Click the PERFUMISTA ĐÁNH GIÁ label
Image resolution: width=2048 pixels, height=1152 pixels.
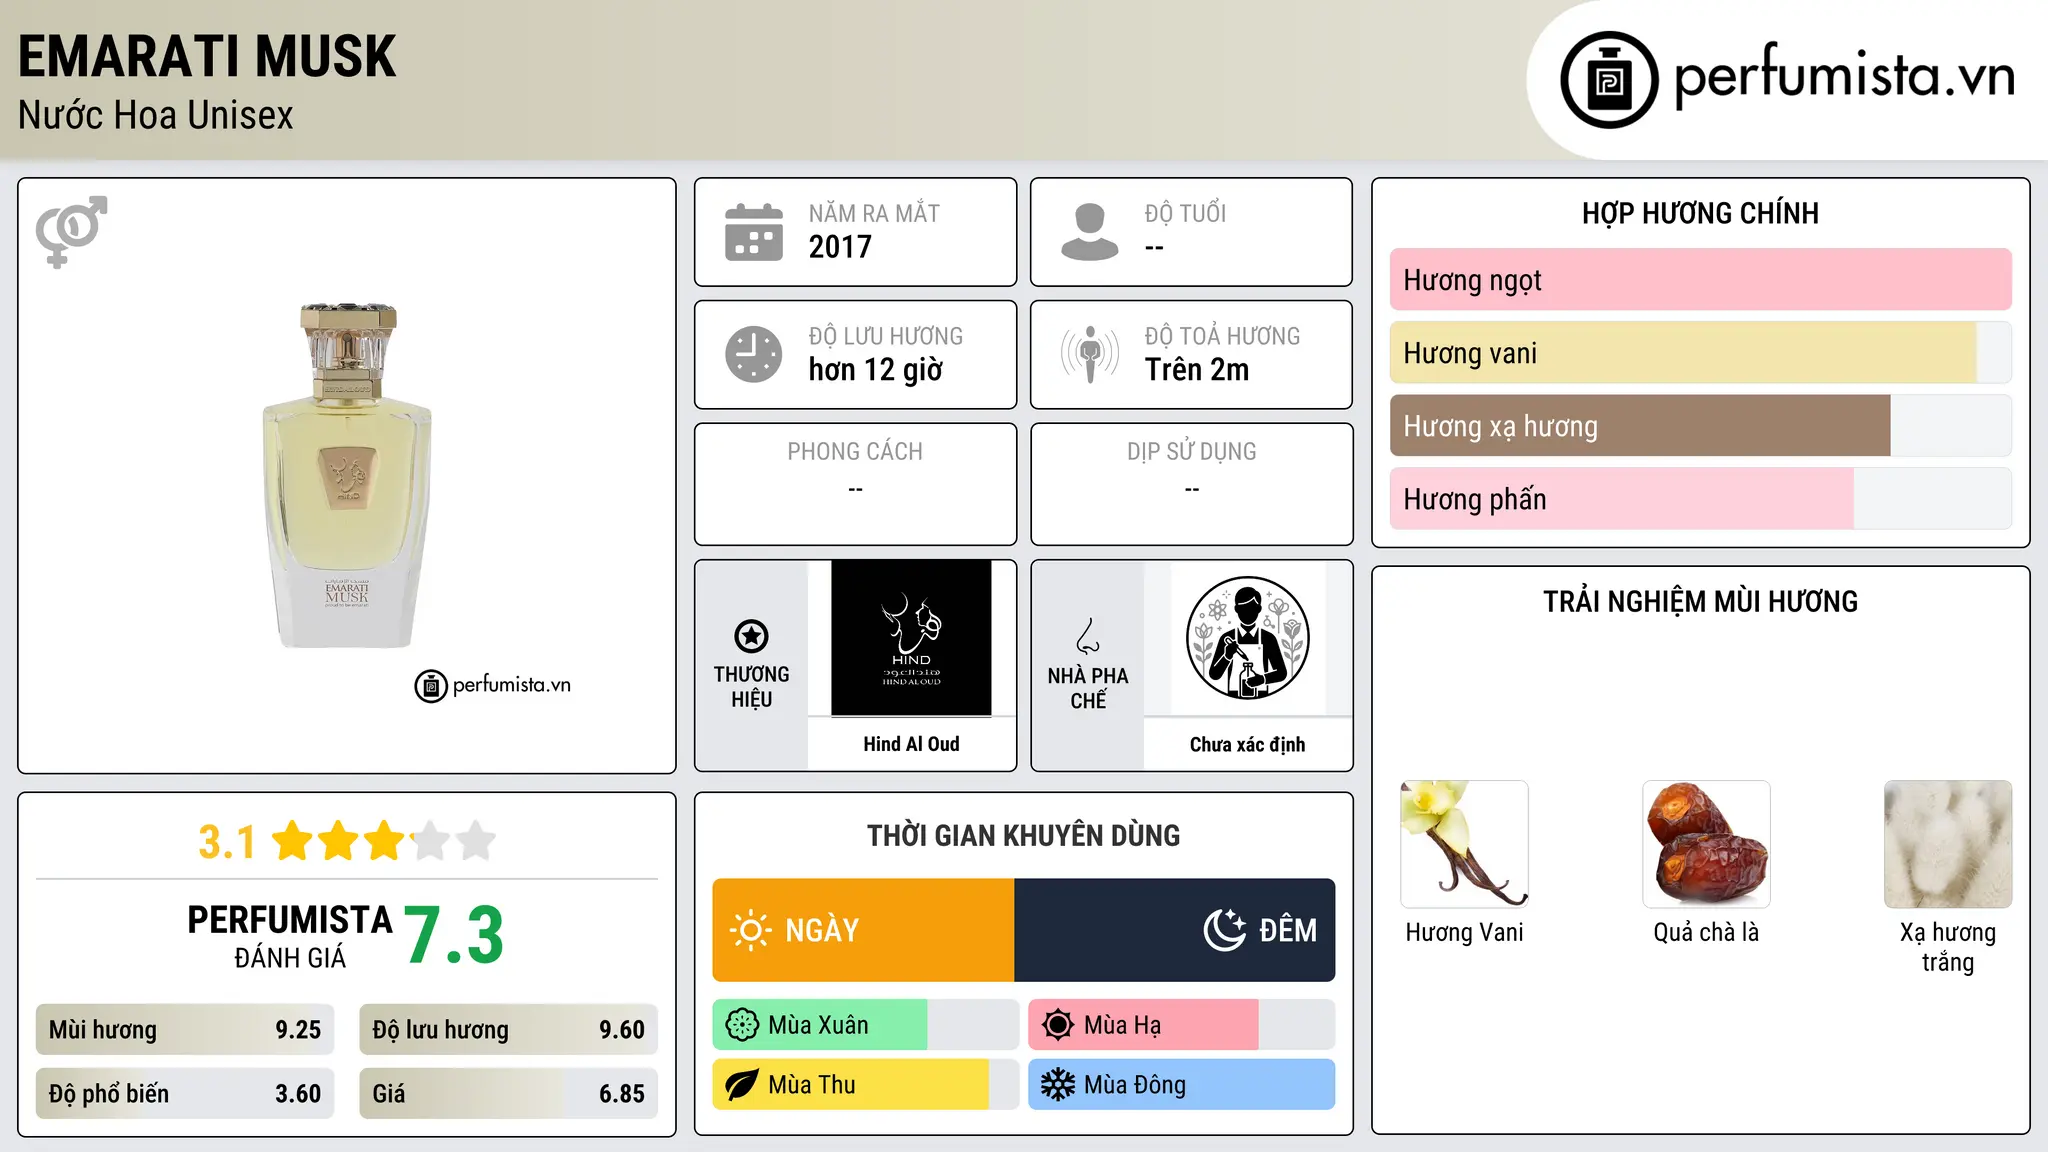pos(290,936)
